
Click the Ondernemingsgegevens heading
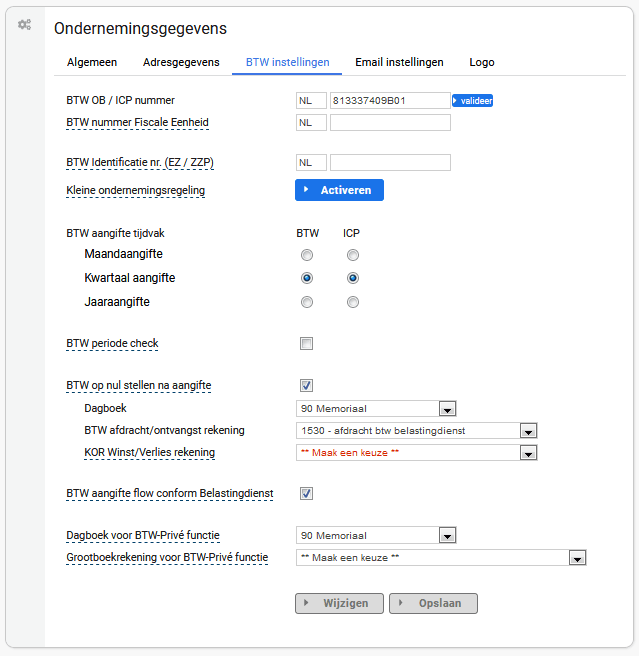pos(140,28)
